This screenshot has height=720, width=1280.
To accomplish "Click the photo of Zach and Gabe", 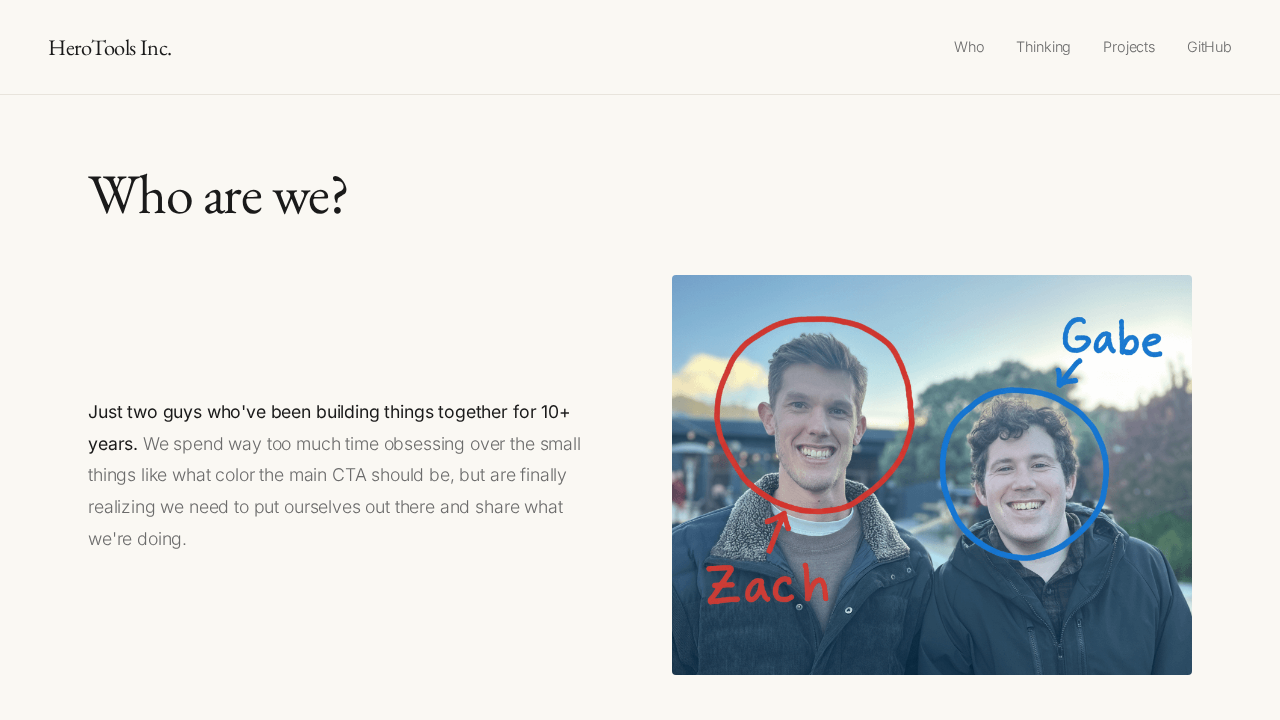I will tap(932, 475).
